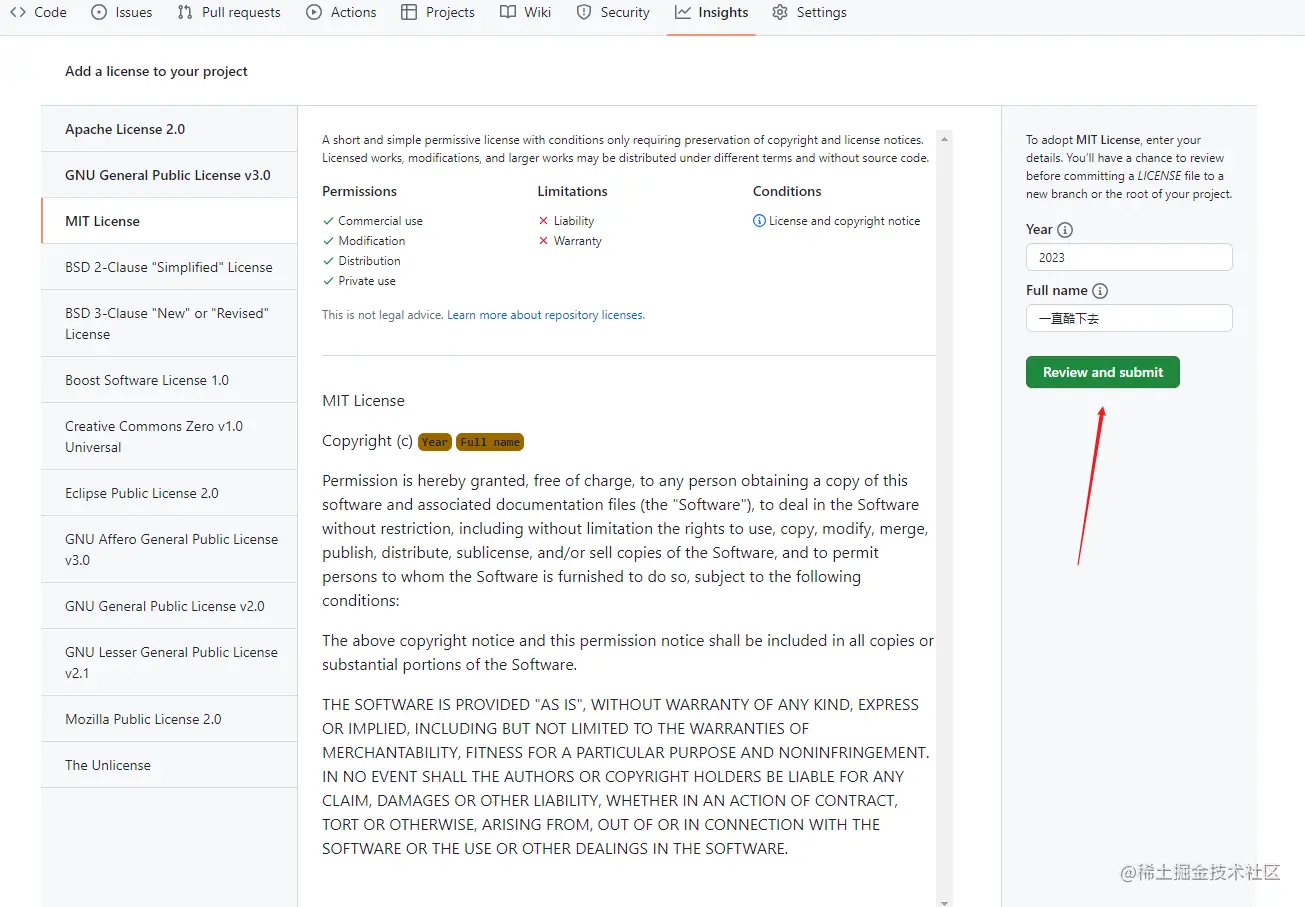Image resolution: width=1305 pixels, height=907 pixels.
Task: Select Creative Commons Zero v1.0 Universal
Action: click(x=169, y=436)
